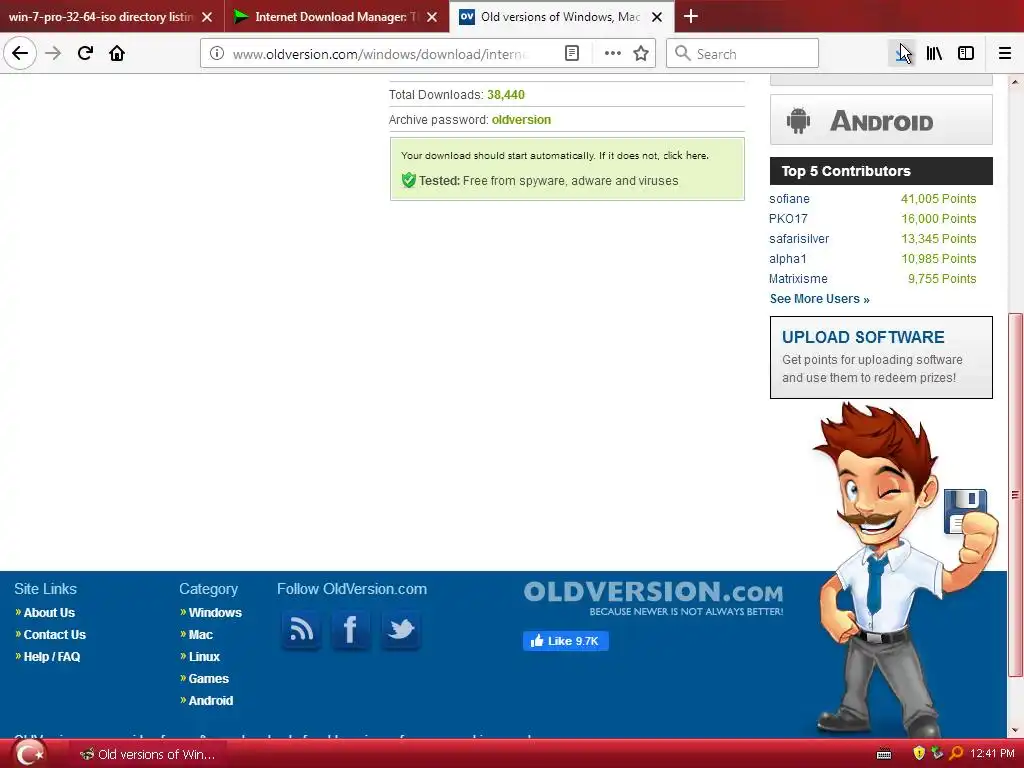Open contributor sofiane's profile
The height and width of the screenshot is (768, 1024).
point(790,199)
